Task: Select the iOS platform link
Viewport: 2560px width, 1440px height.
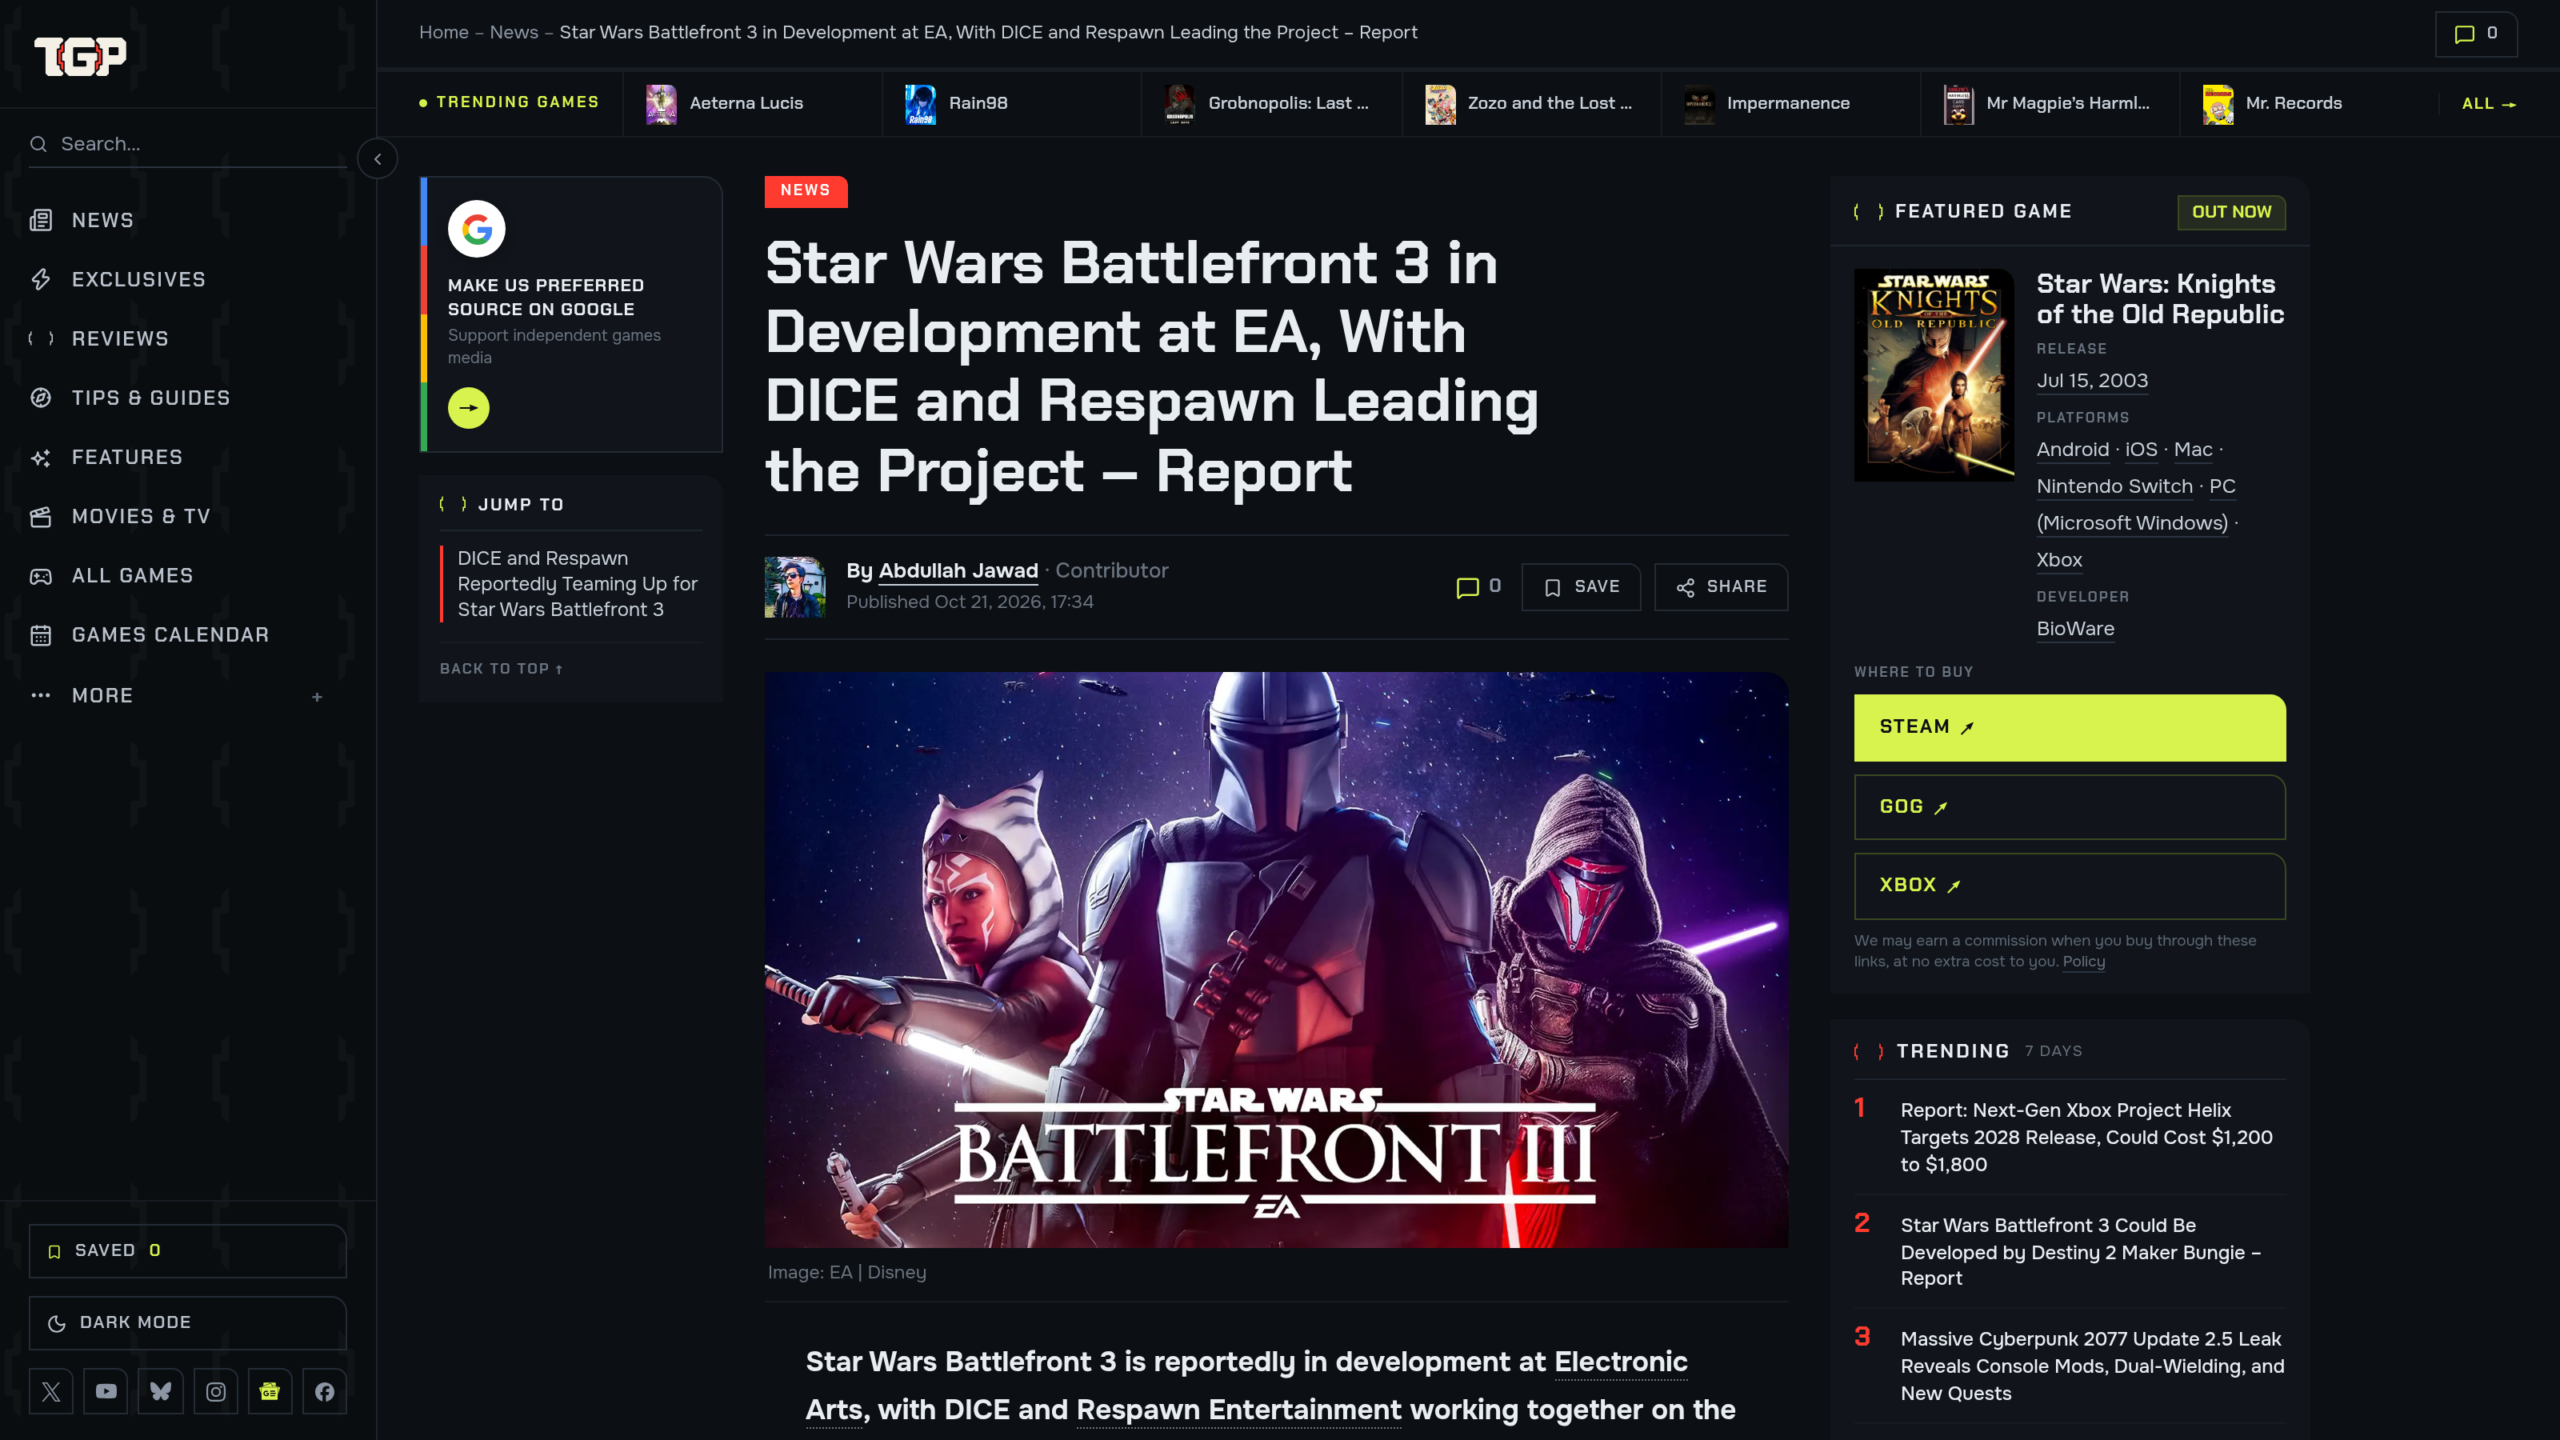Action: 2141,450
